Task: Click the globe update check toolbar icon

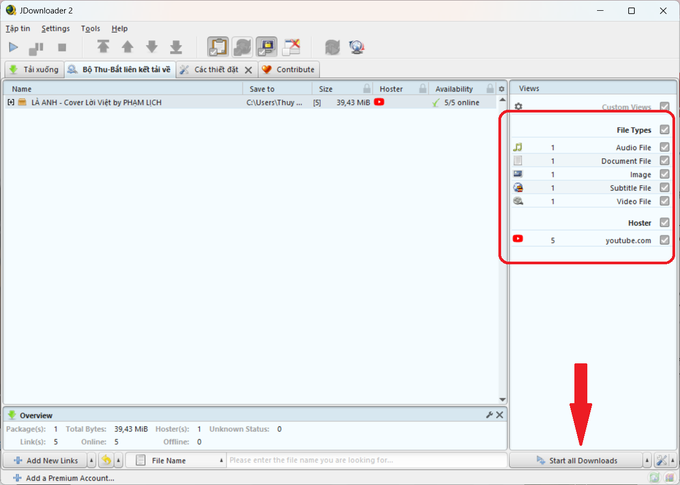Action: 356,47
